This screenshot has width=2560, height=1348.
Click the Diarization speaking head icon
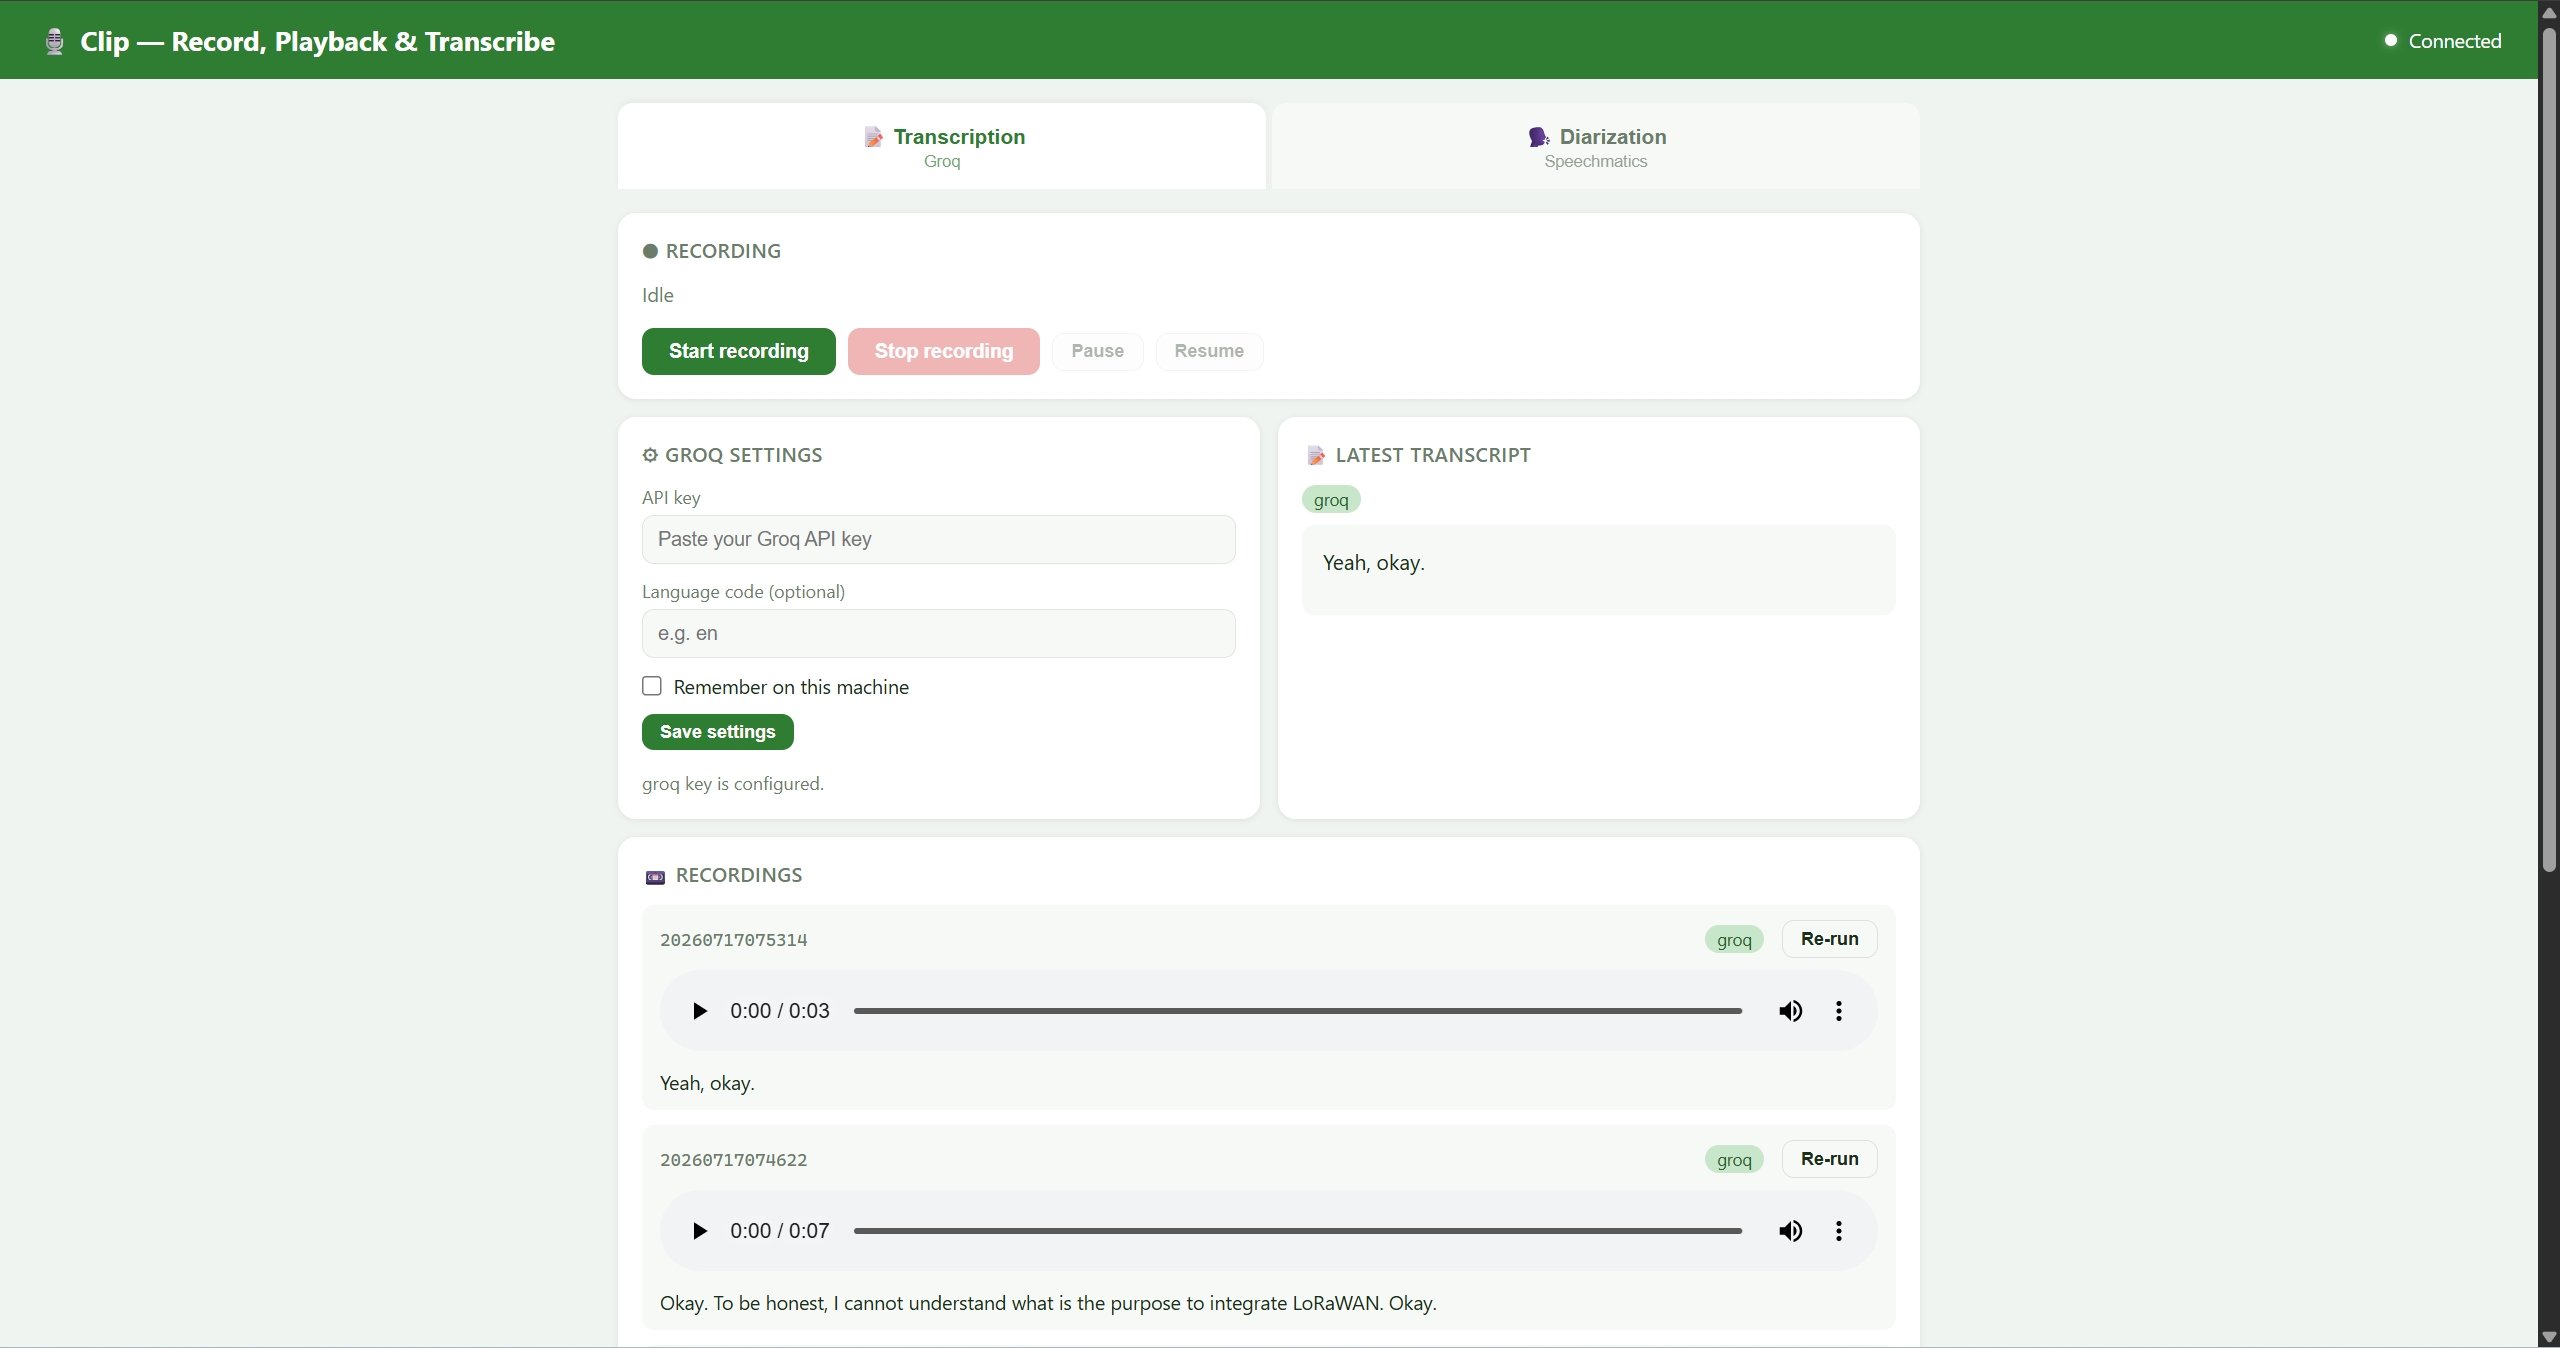pos(1538,137)
